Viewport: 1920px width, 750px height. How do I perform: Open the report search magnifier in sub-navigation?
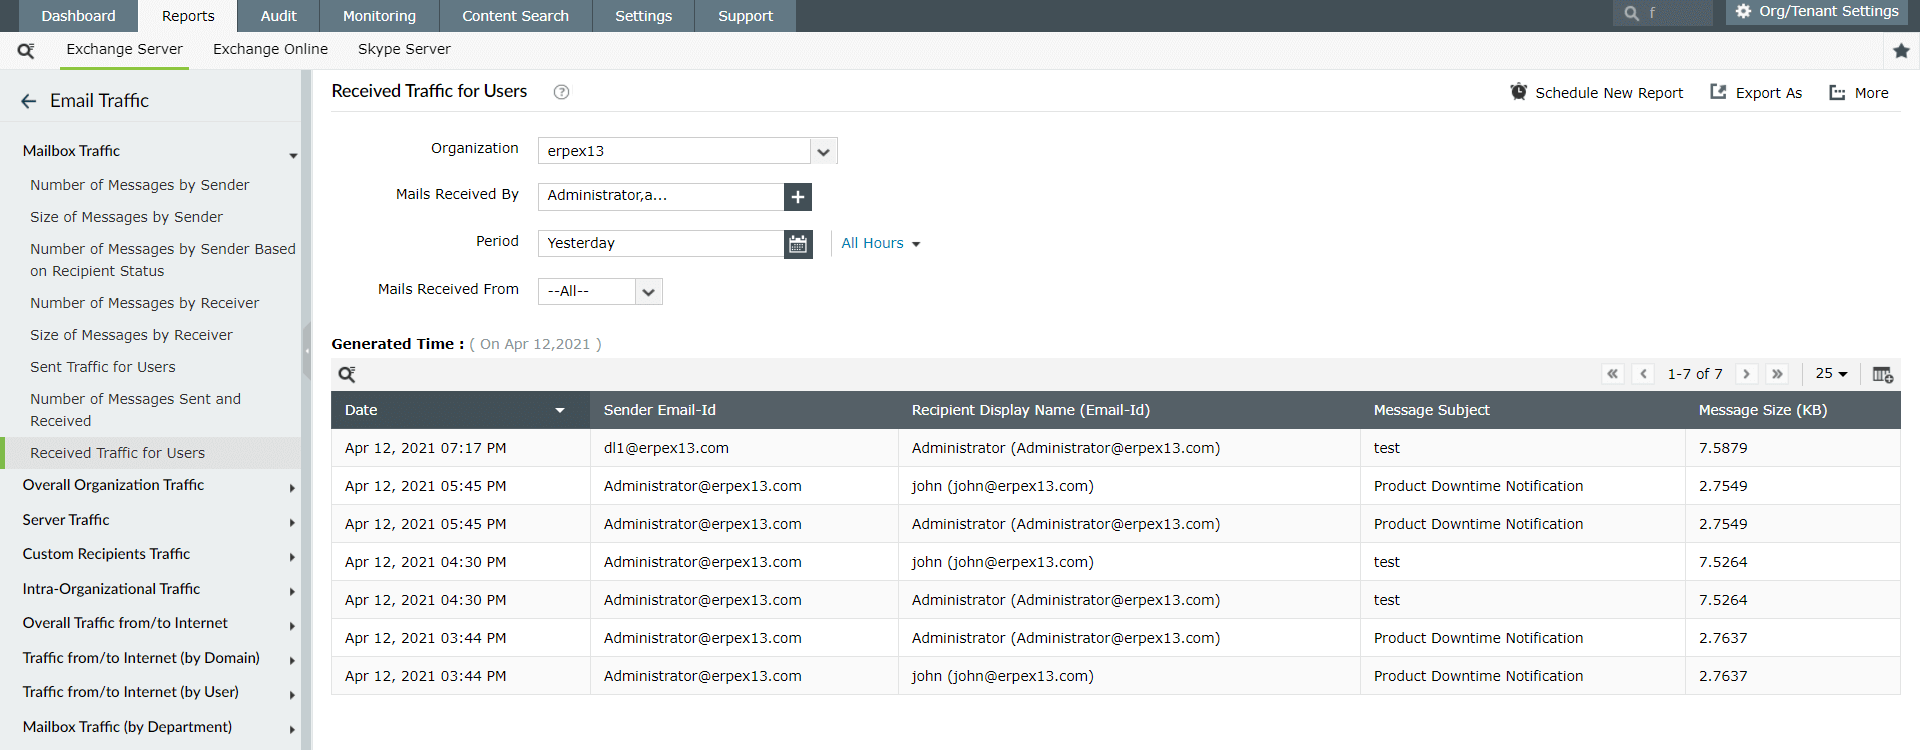[26, 50]
